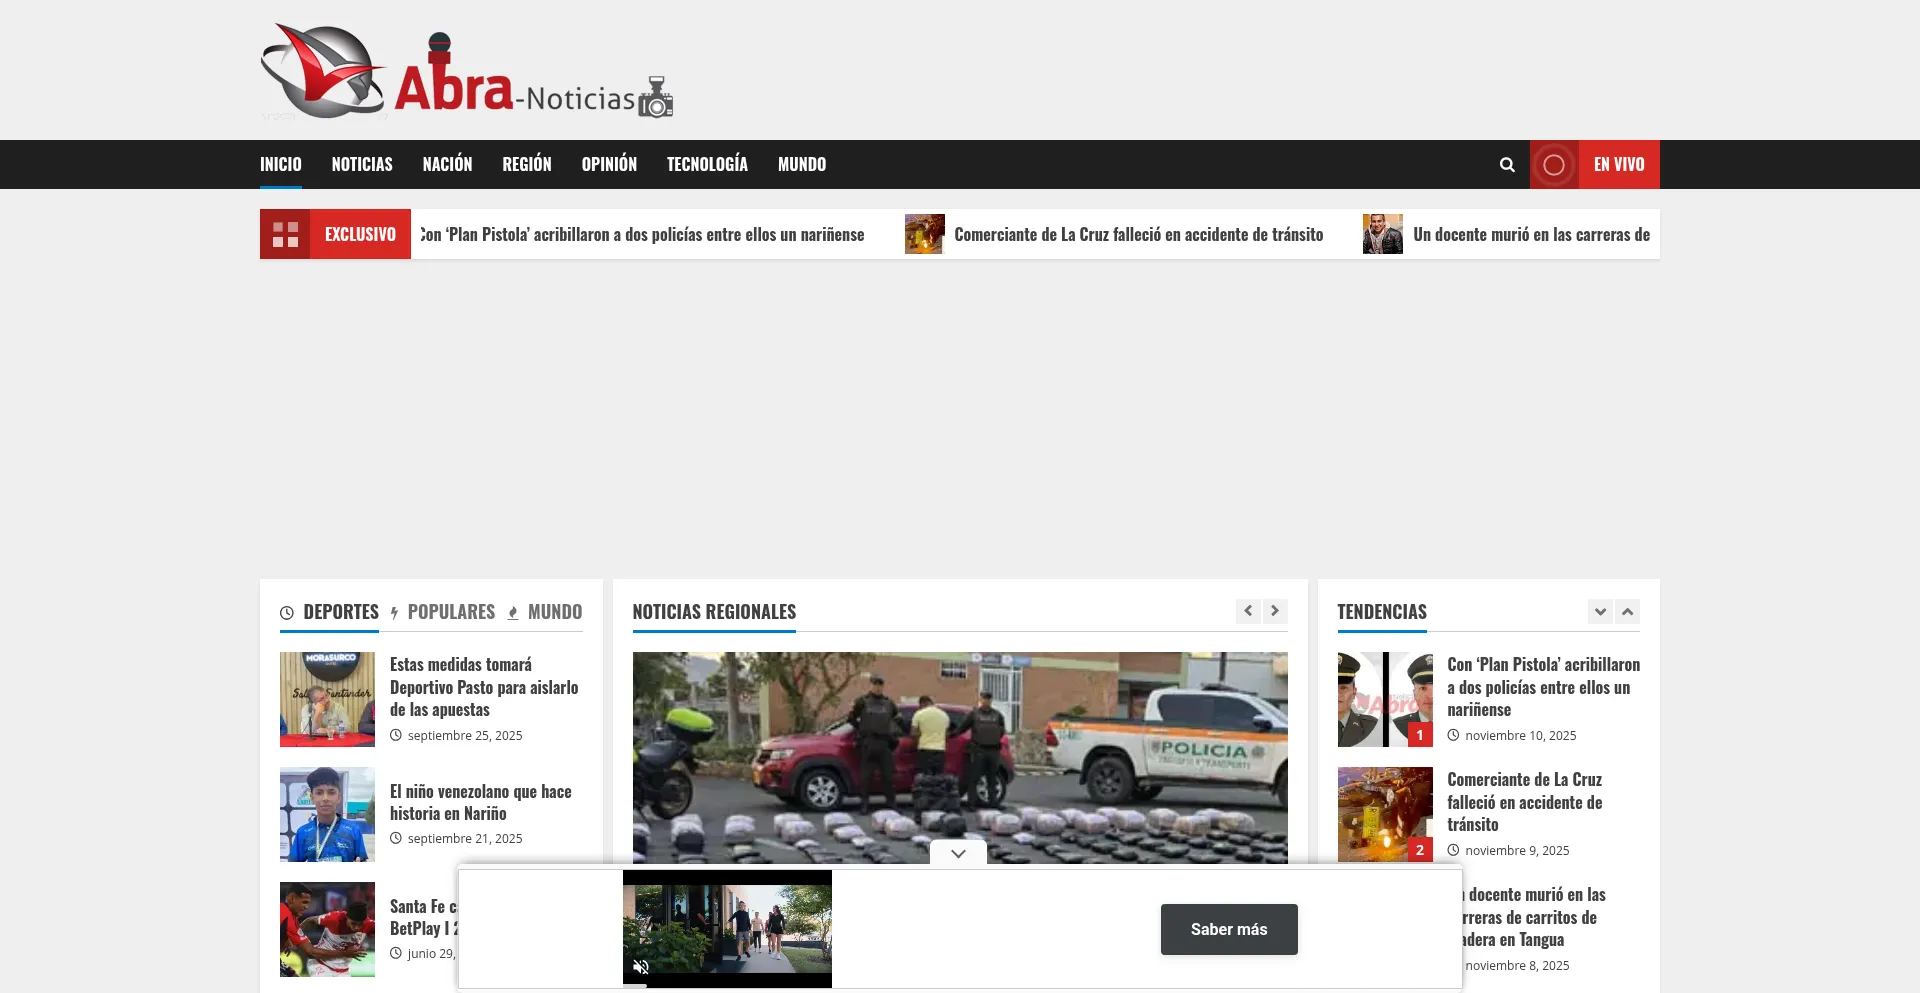Switch to the Mundo tab in sidebar
Screen dimensions: 1920x993
(554, 612)
